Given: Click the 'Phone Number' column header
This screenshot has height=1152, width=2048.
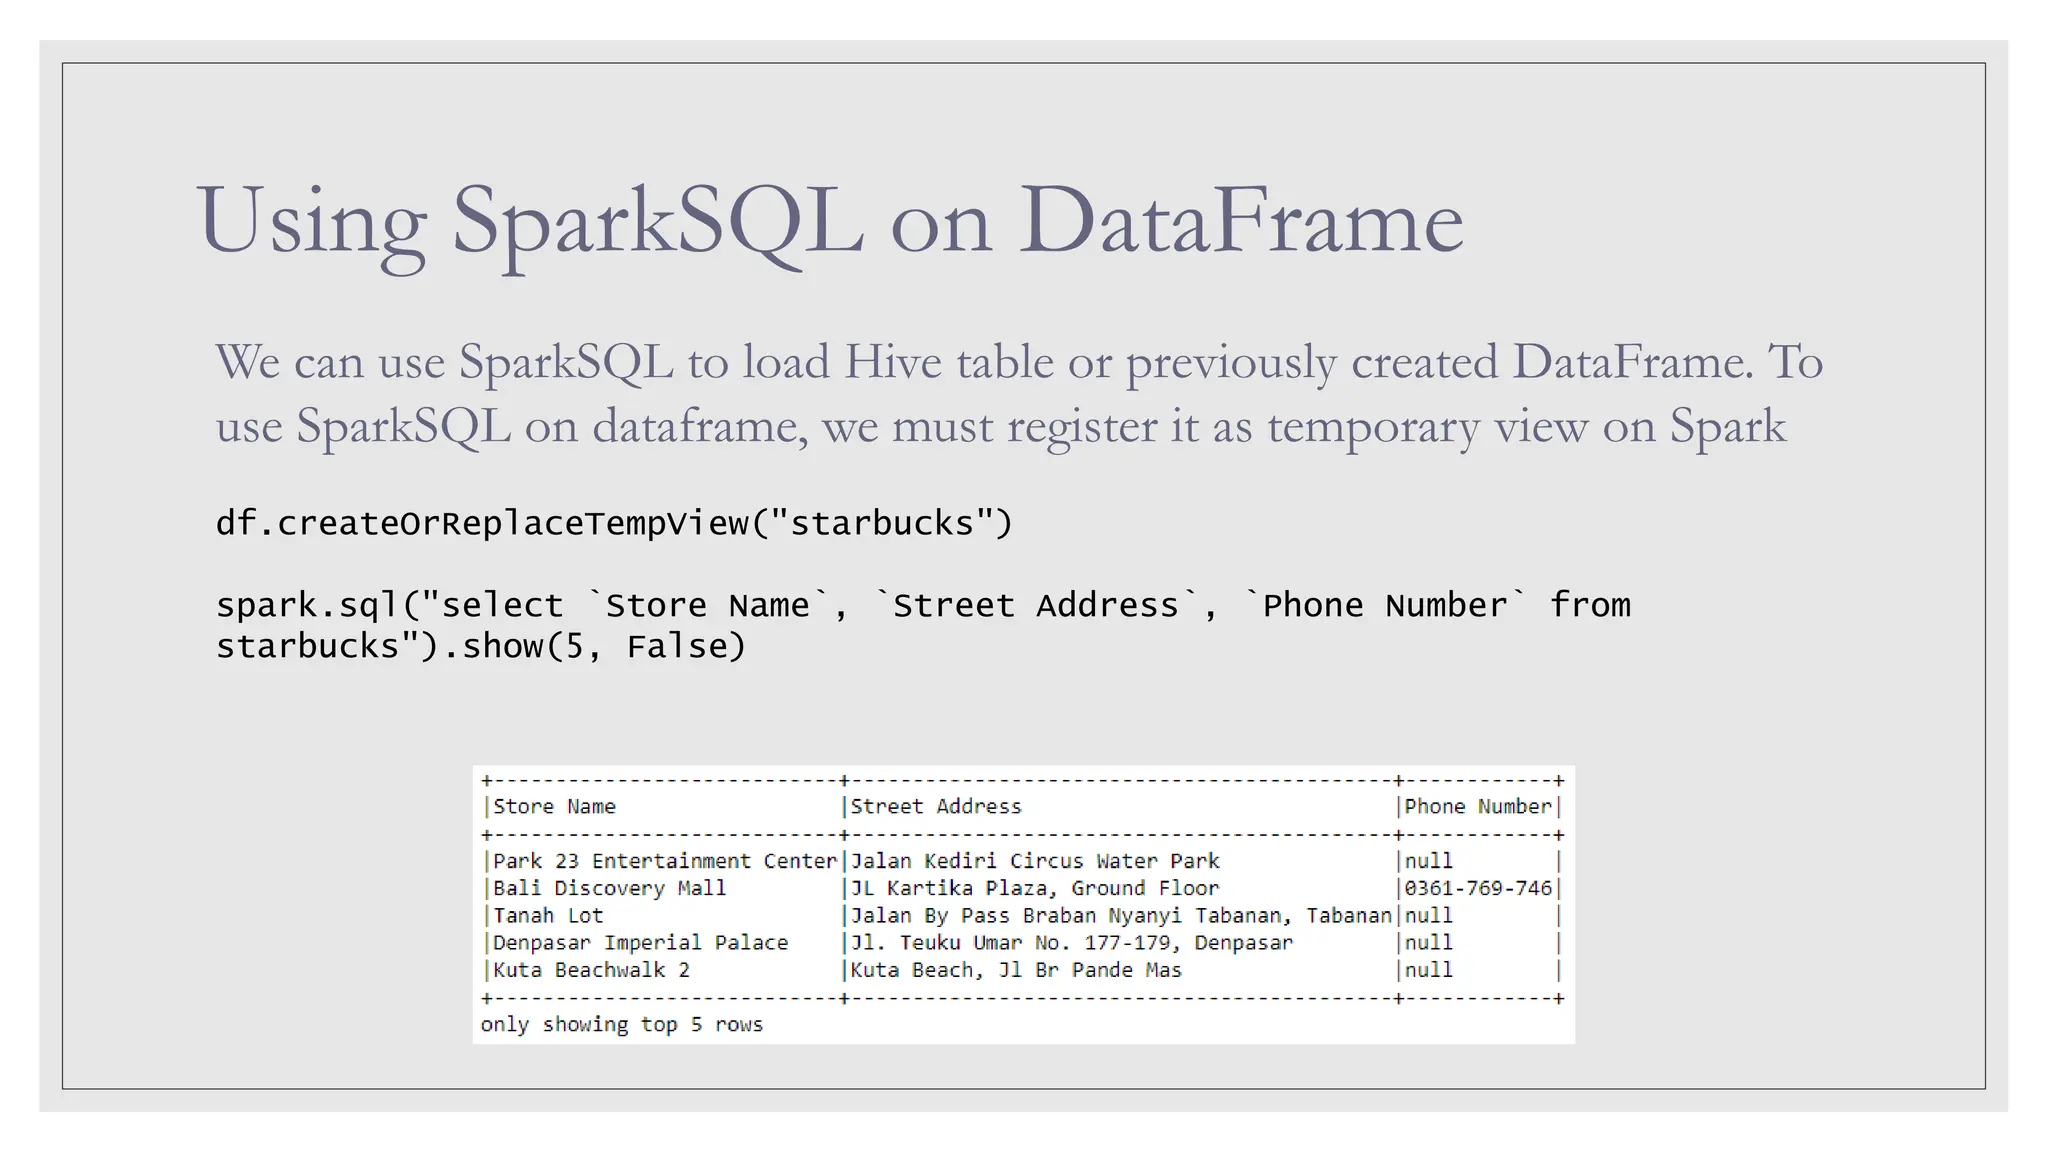Looking at the screenshot, I should [x=1478, y=807].
